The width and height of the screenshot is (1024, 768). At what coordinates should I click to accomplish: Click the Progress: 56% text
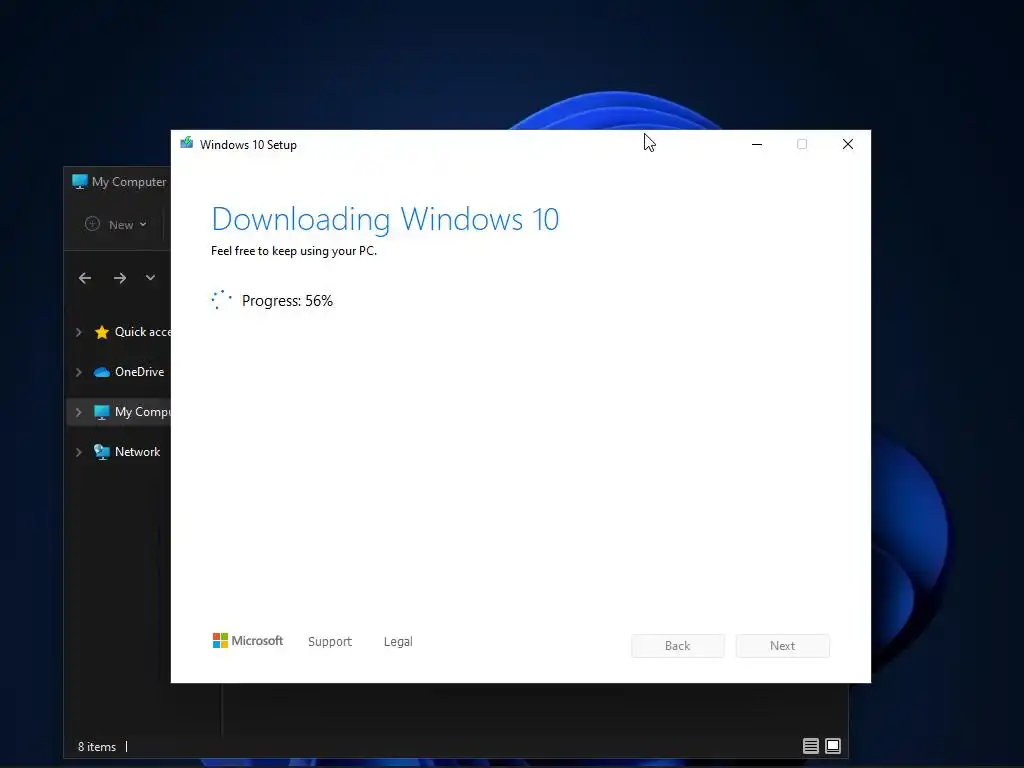pos(287,300)
